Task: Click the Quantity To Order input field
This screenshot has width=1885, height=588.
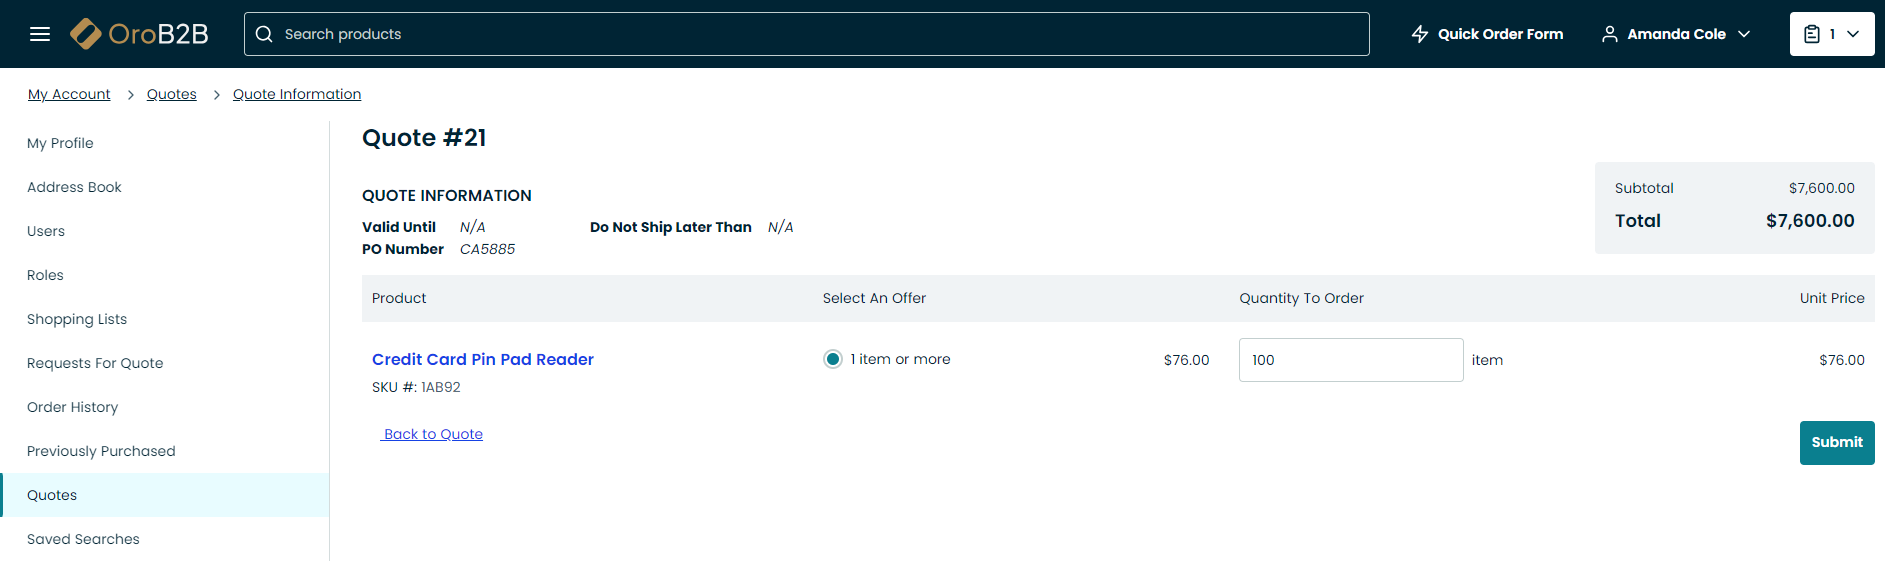Action: point(1350,360)
